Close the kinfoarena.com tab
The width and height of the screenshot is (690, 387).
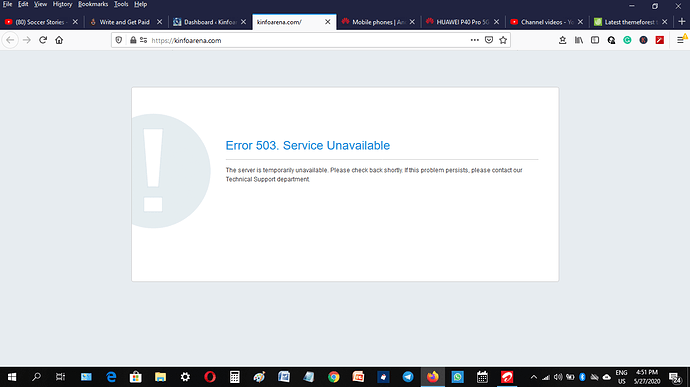click(327, 22)
